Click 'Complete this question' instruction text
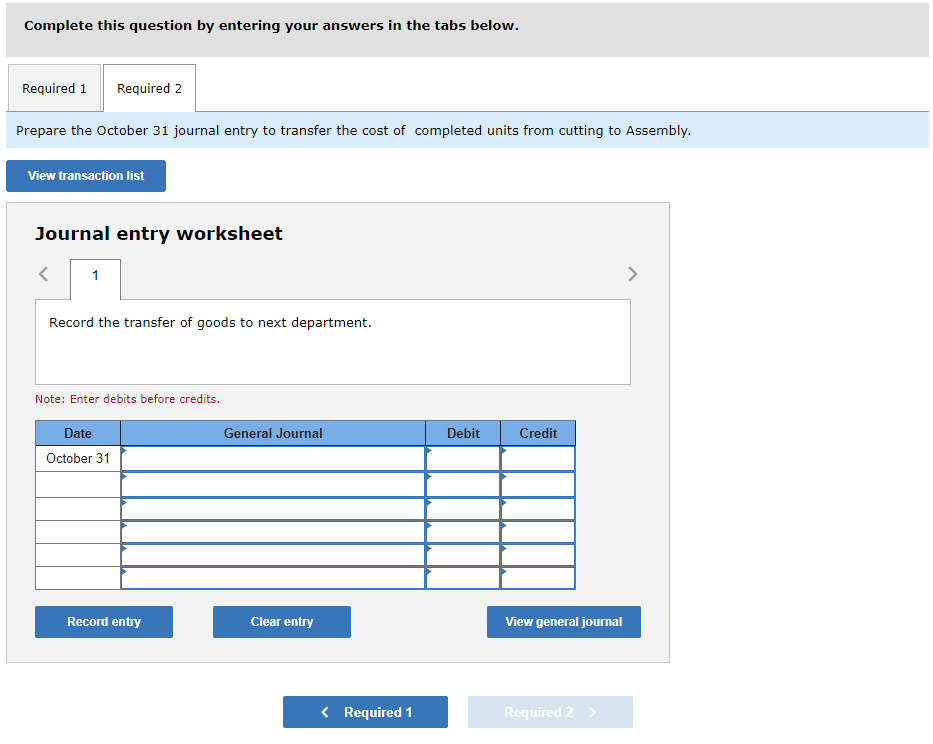 (x=271, y=26)
